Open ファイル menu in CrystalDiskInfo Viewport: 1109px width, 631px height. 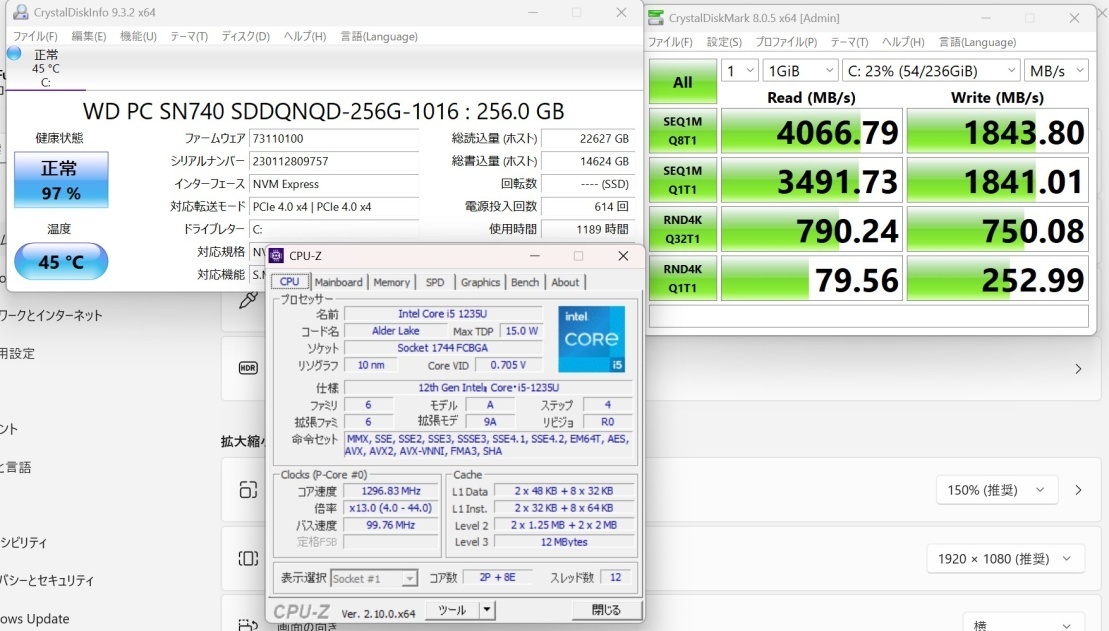[35, 36]
